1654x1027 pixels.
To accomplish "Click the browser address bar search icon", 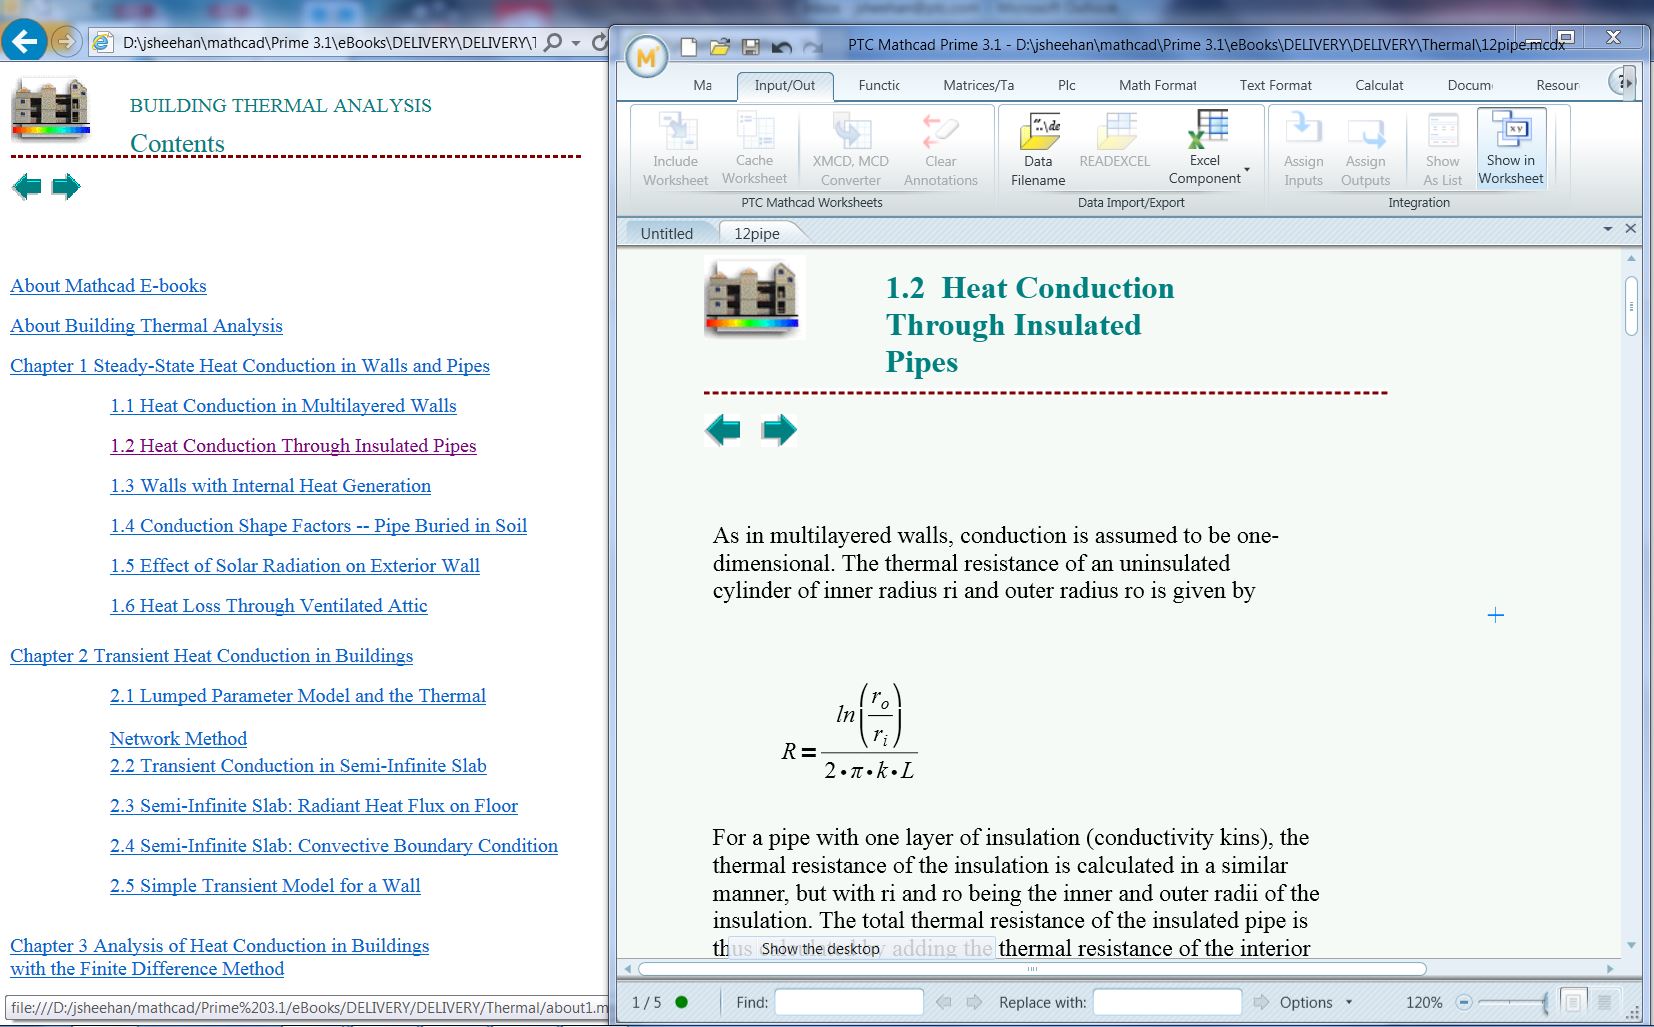I will tap(552, 42).
